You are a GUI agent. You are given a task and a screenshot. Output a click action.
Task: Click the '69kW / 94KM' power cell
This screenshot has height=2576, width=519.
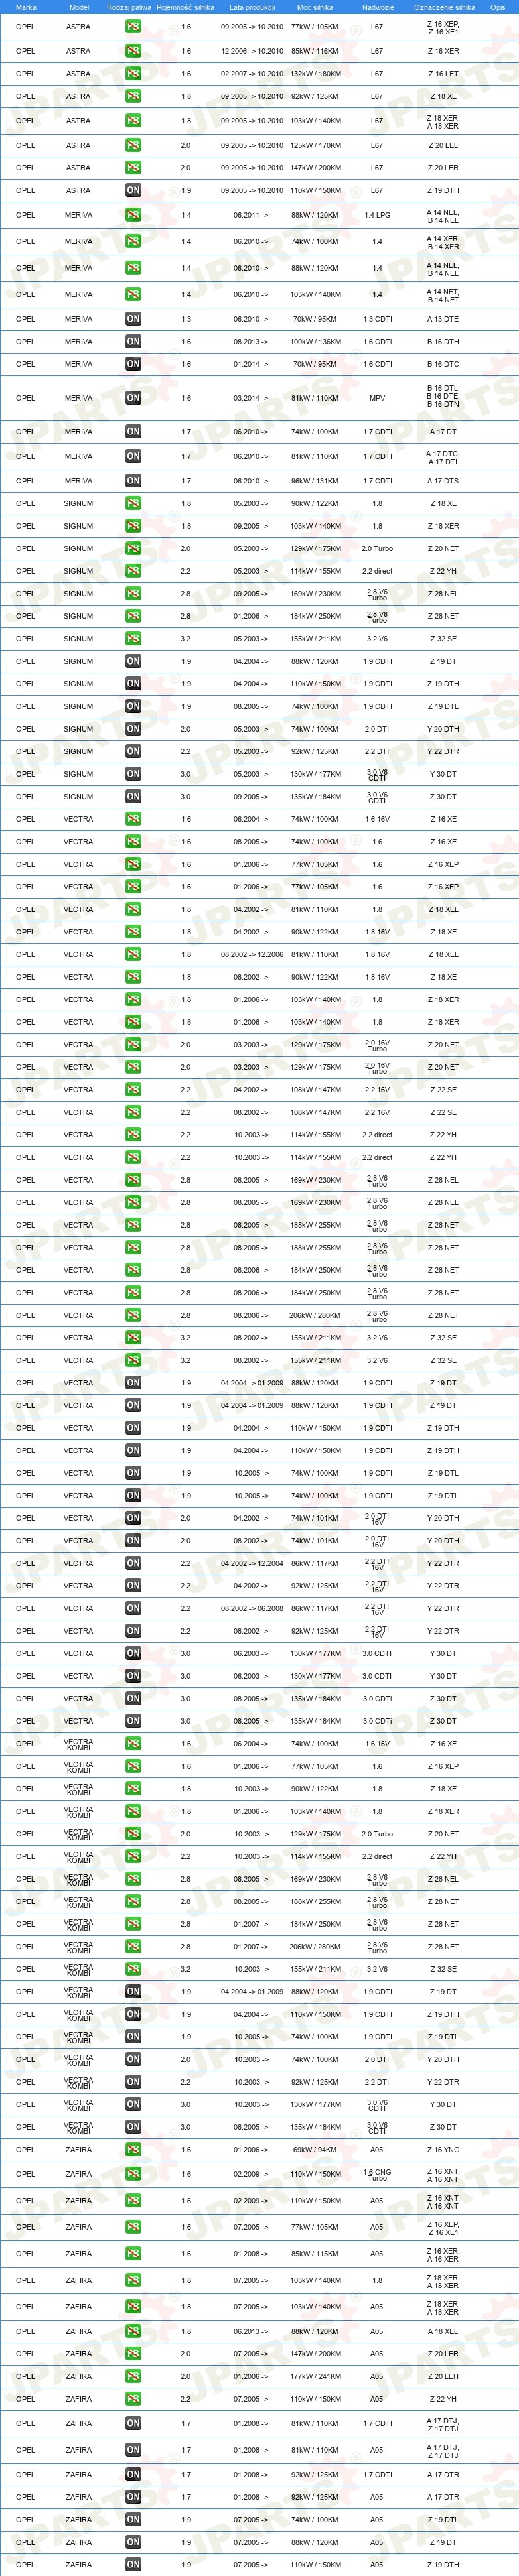(x=315, y=2149)
